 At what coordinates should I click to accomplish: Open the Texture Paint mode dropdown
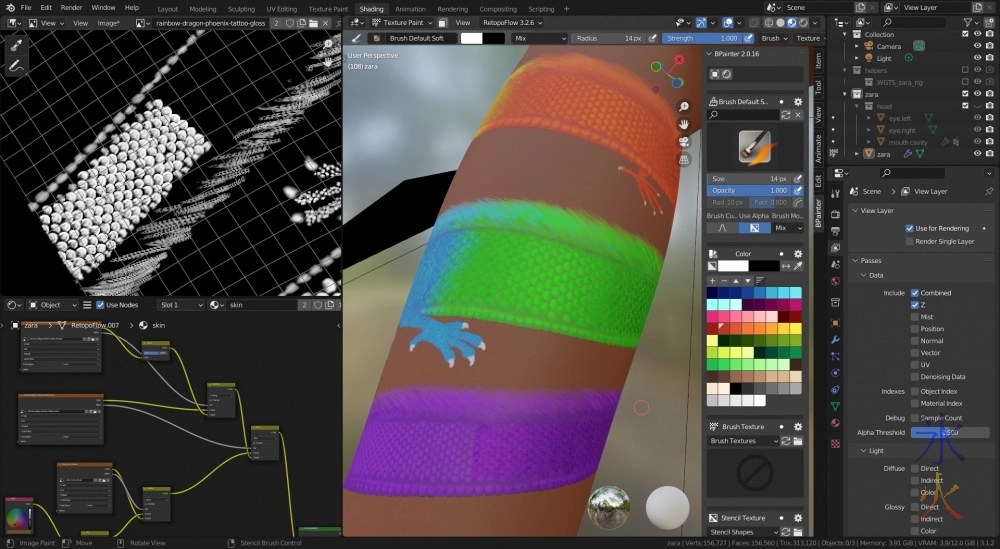(410, 22)
